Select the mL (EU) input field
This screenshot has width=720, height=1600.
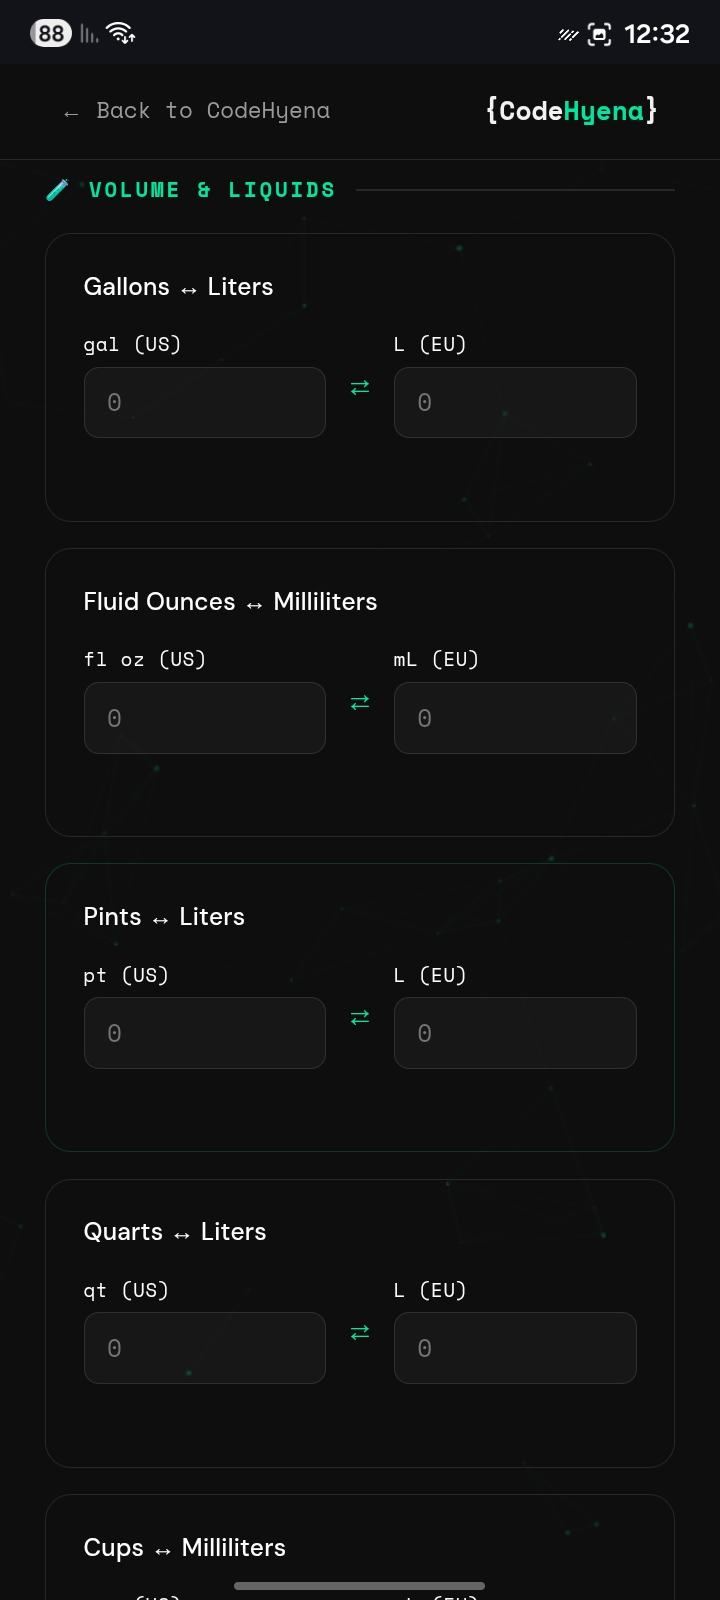click(x=515, y=718)
